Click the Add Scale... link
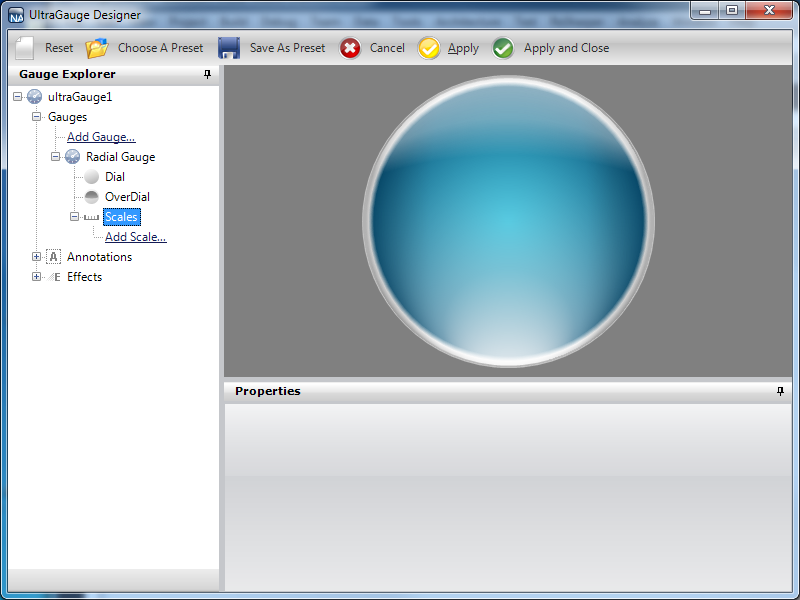The image size is (800, 600). coord(135,237)
